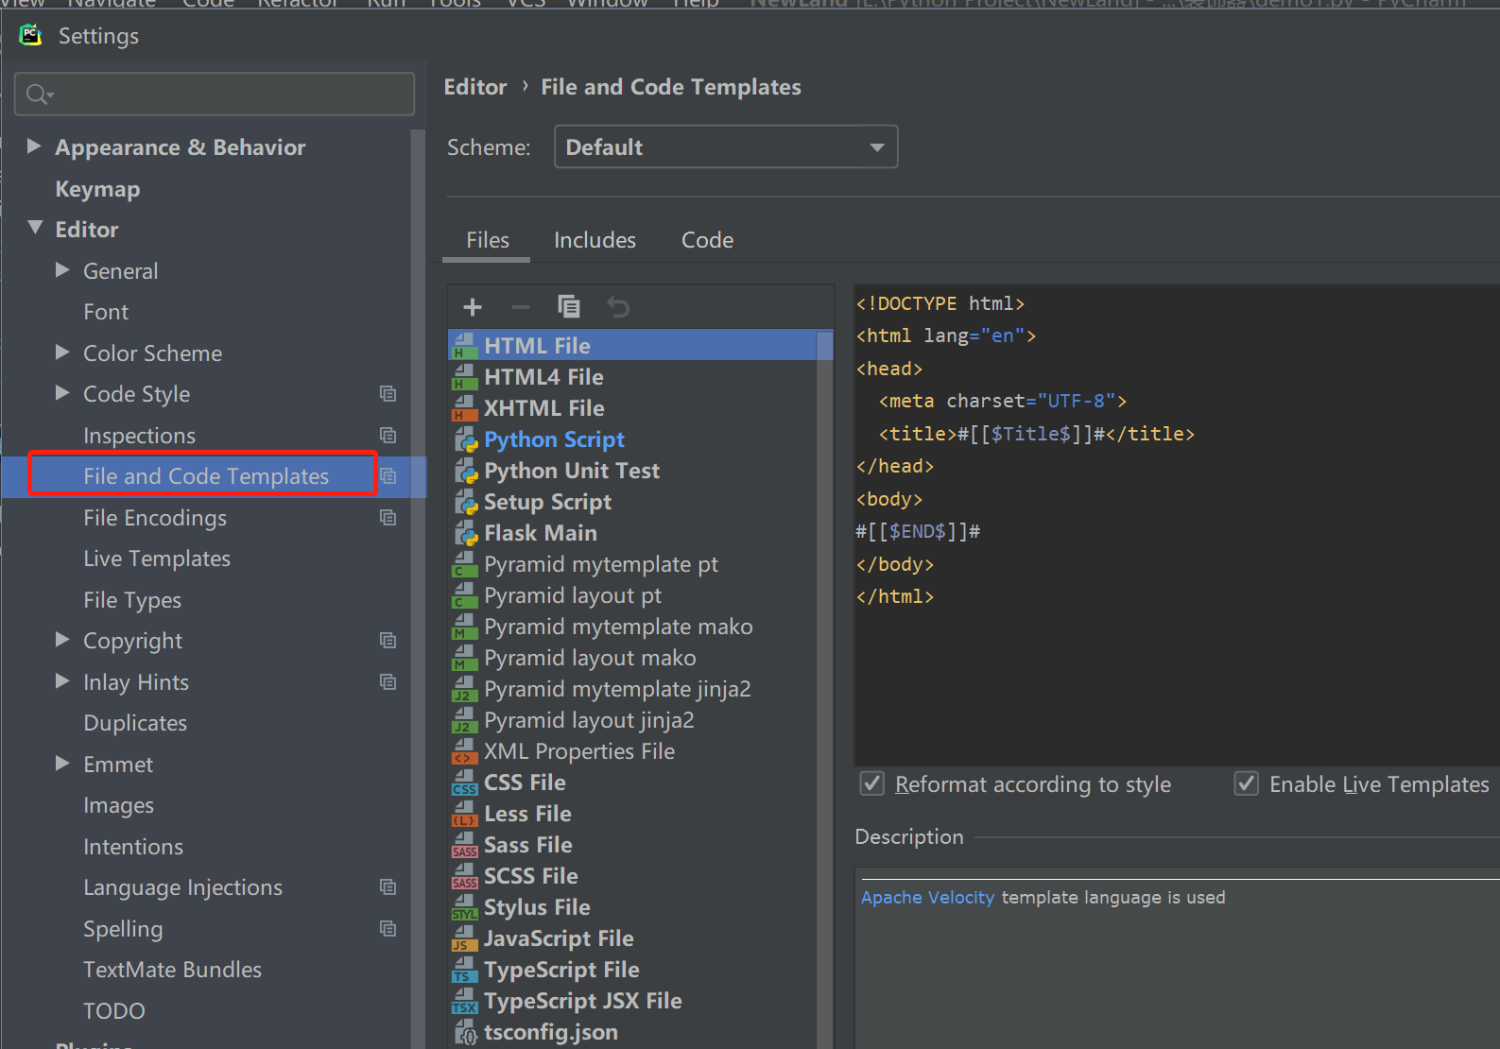Open the Apache Velocity link
The height and width of the screenshot is (1049, 1500).
928,897
